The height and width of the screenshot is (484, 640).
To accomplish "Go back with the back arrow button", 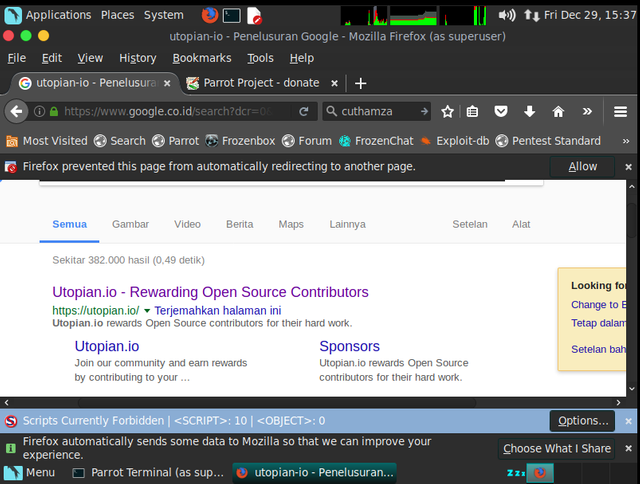I will 16,111.
